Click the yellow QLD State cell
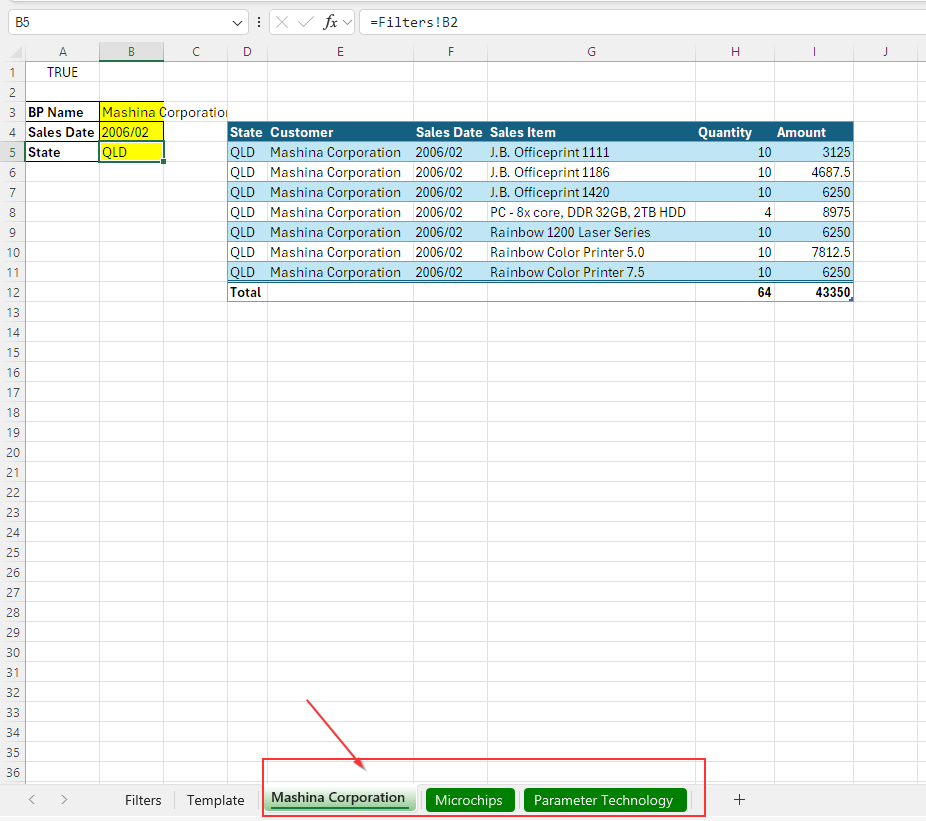Viewport: 926px width, 821px height. tap(132, 152)
